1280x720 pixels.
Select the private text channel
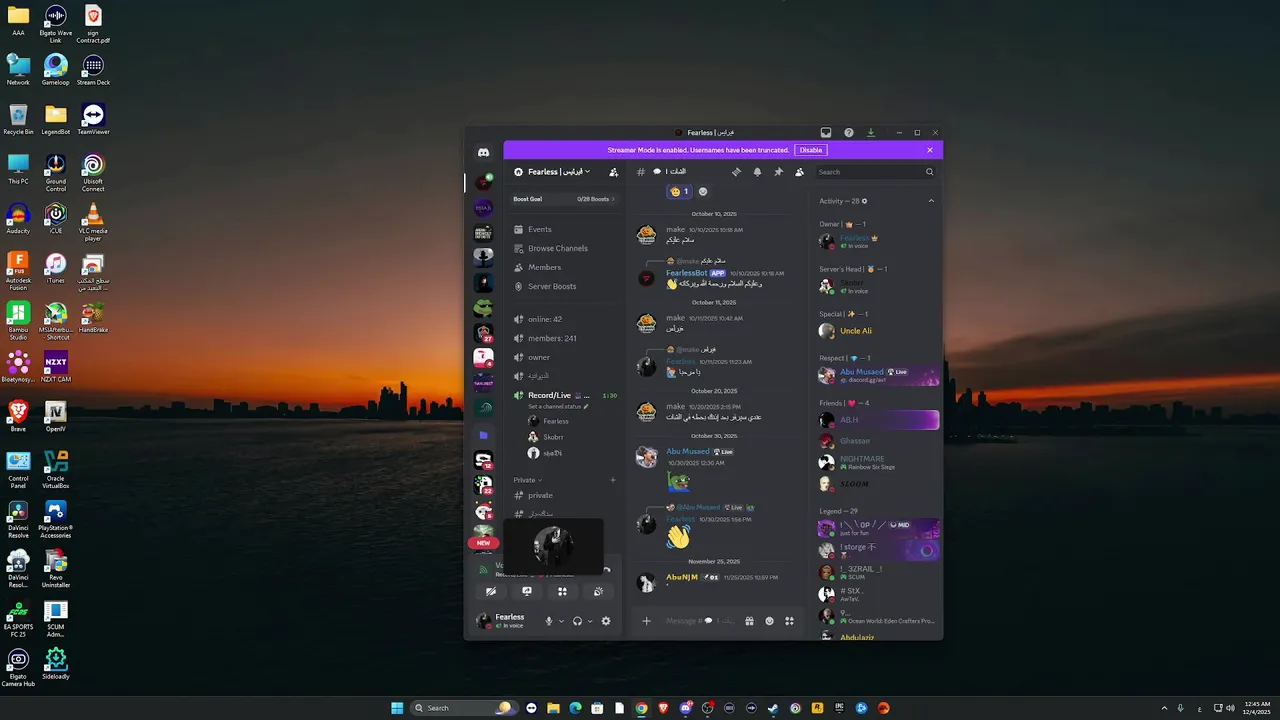click(x=563, y=495)
